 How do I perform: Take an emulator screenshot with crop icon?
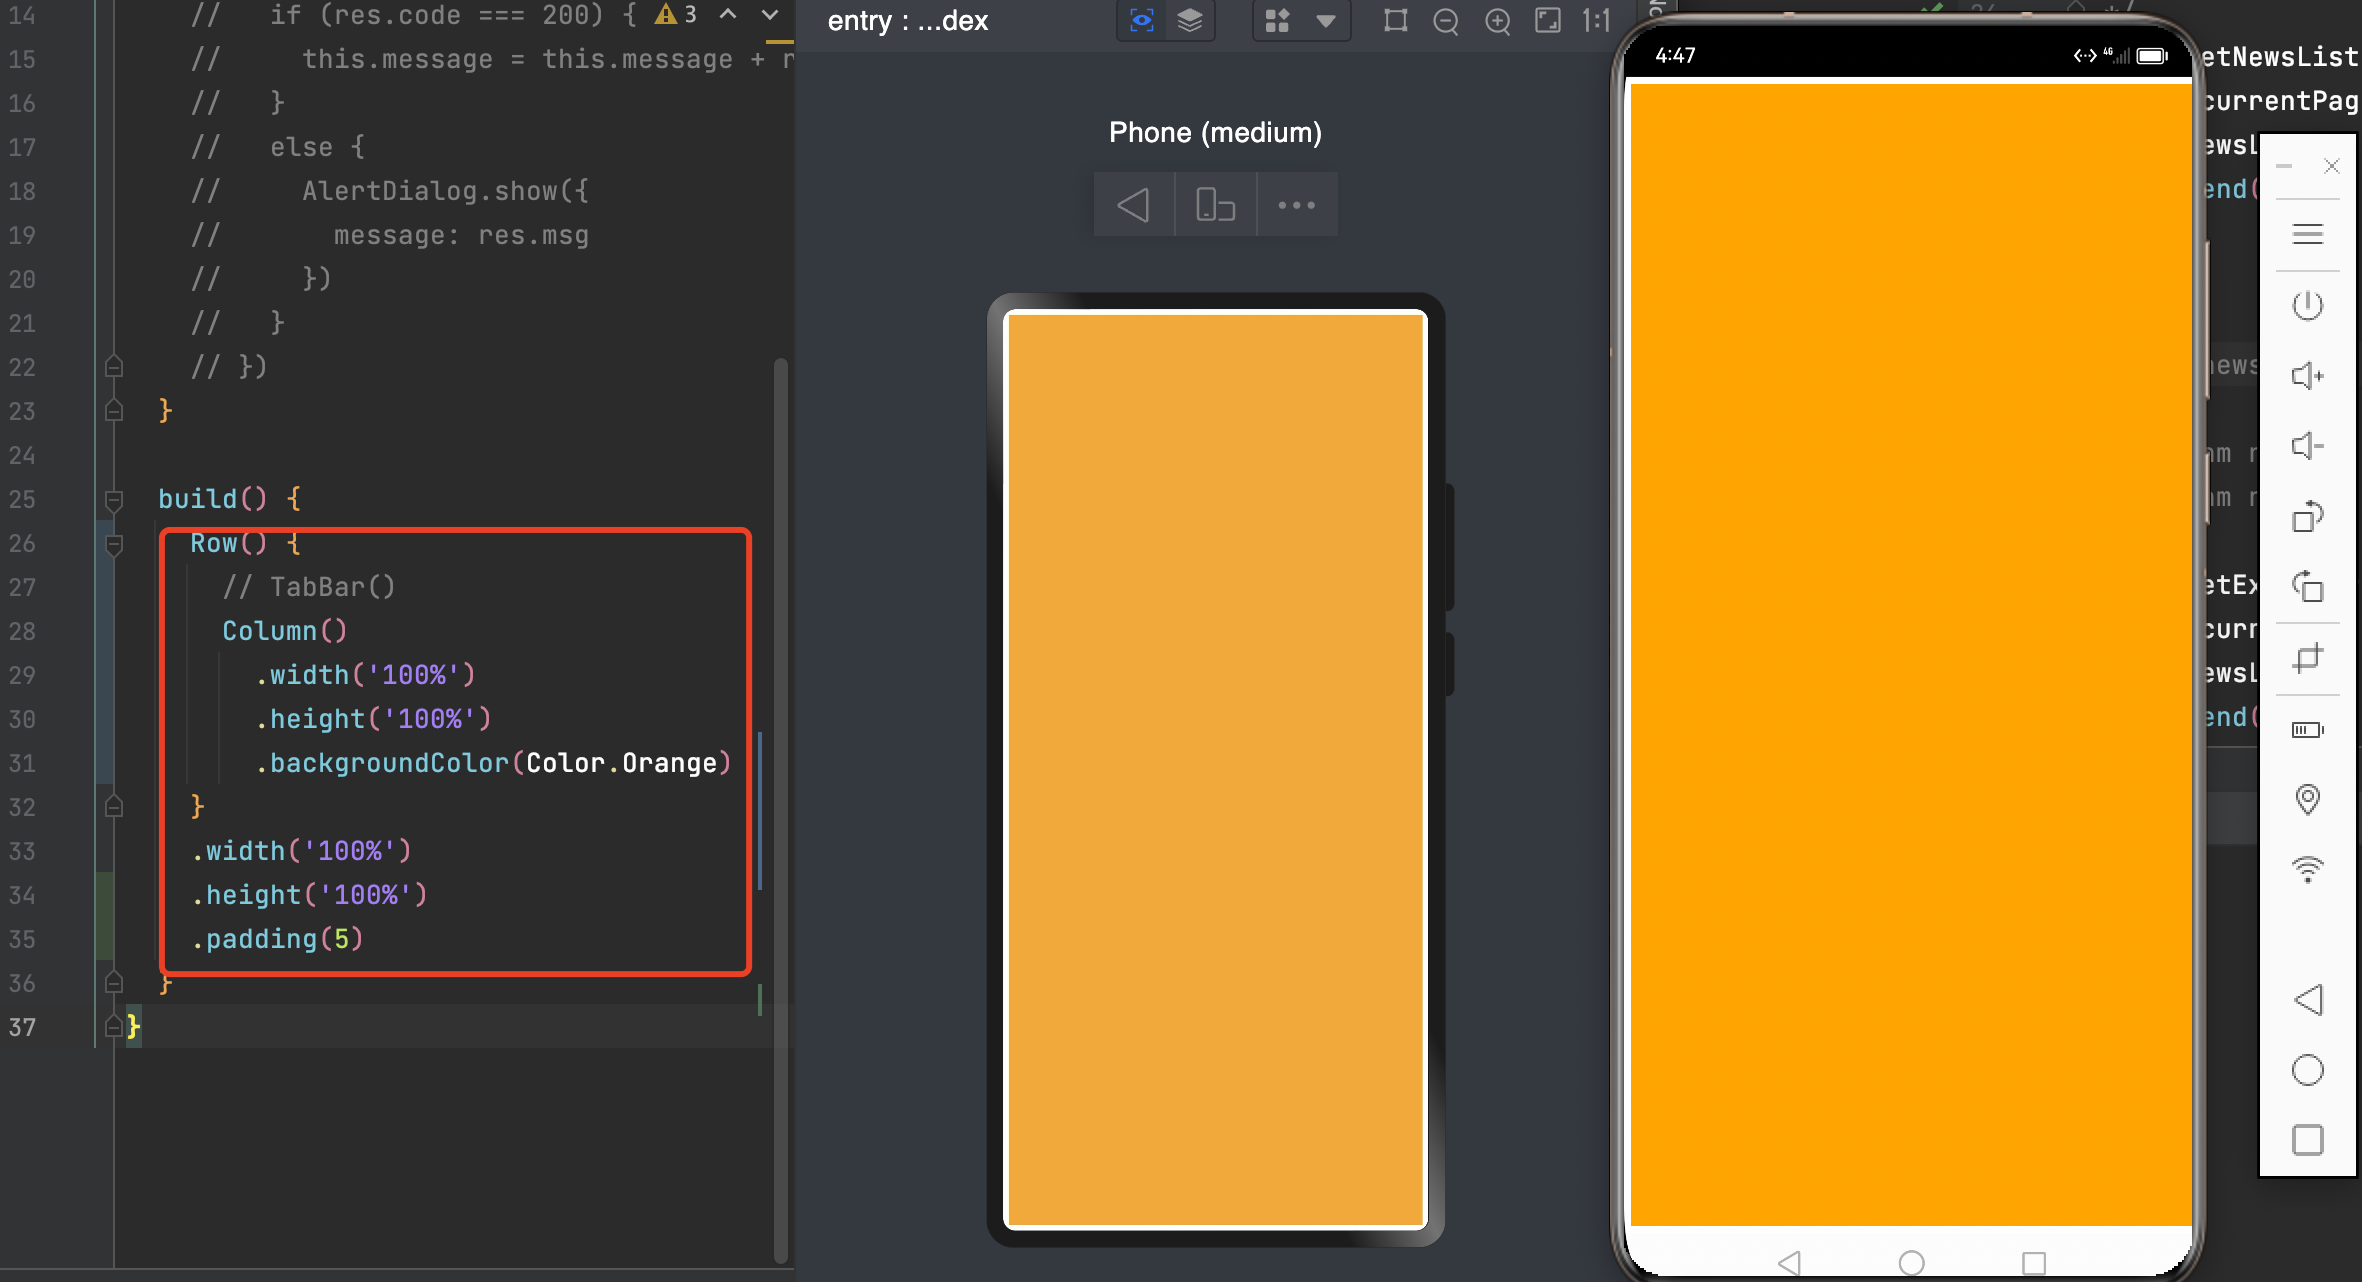(x=2307, y=658)
